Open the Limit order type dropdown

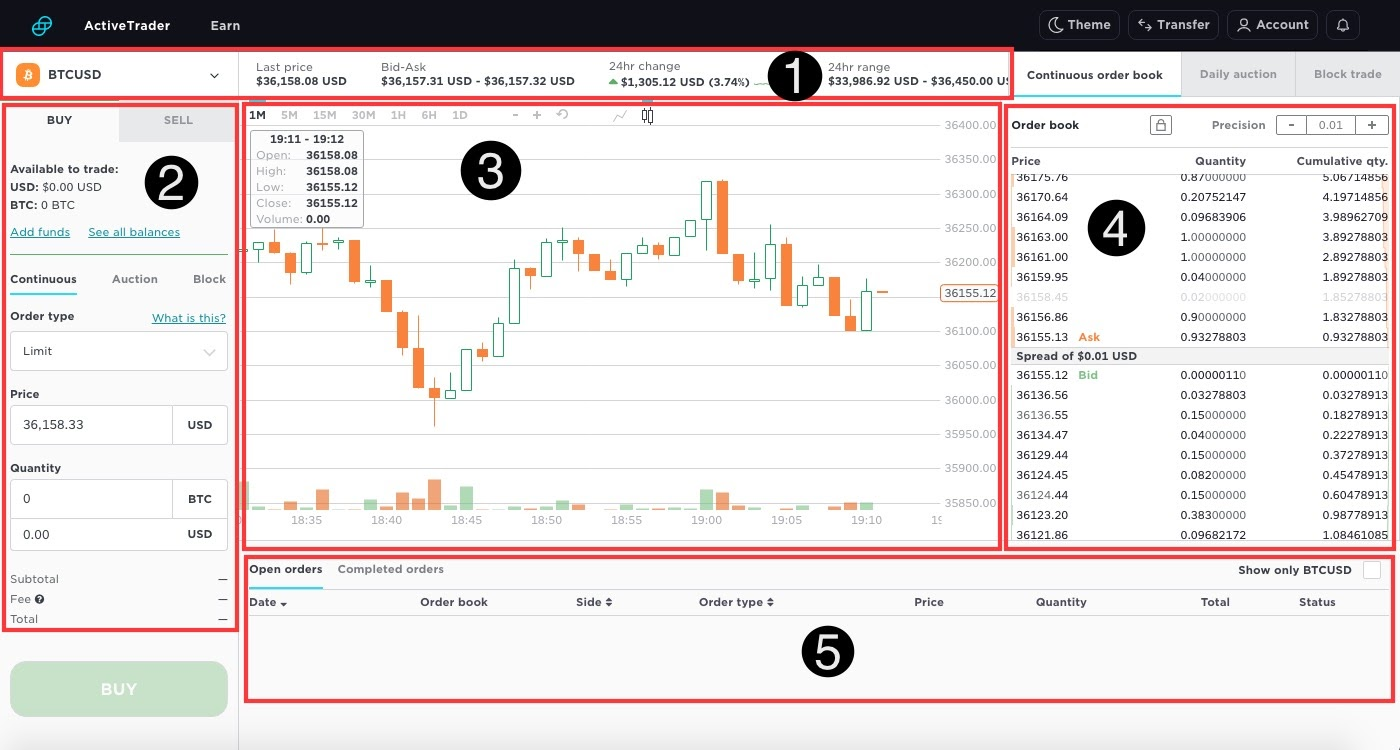118,351
